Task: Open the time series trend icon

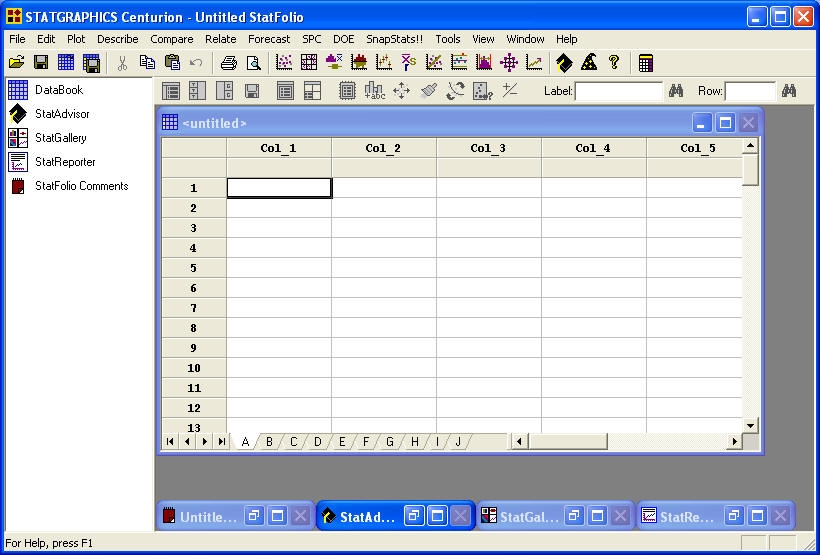Action: tap(534, 63)
